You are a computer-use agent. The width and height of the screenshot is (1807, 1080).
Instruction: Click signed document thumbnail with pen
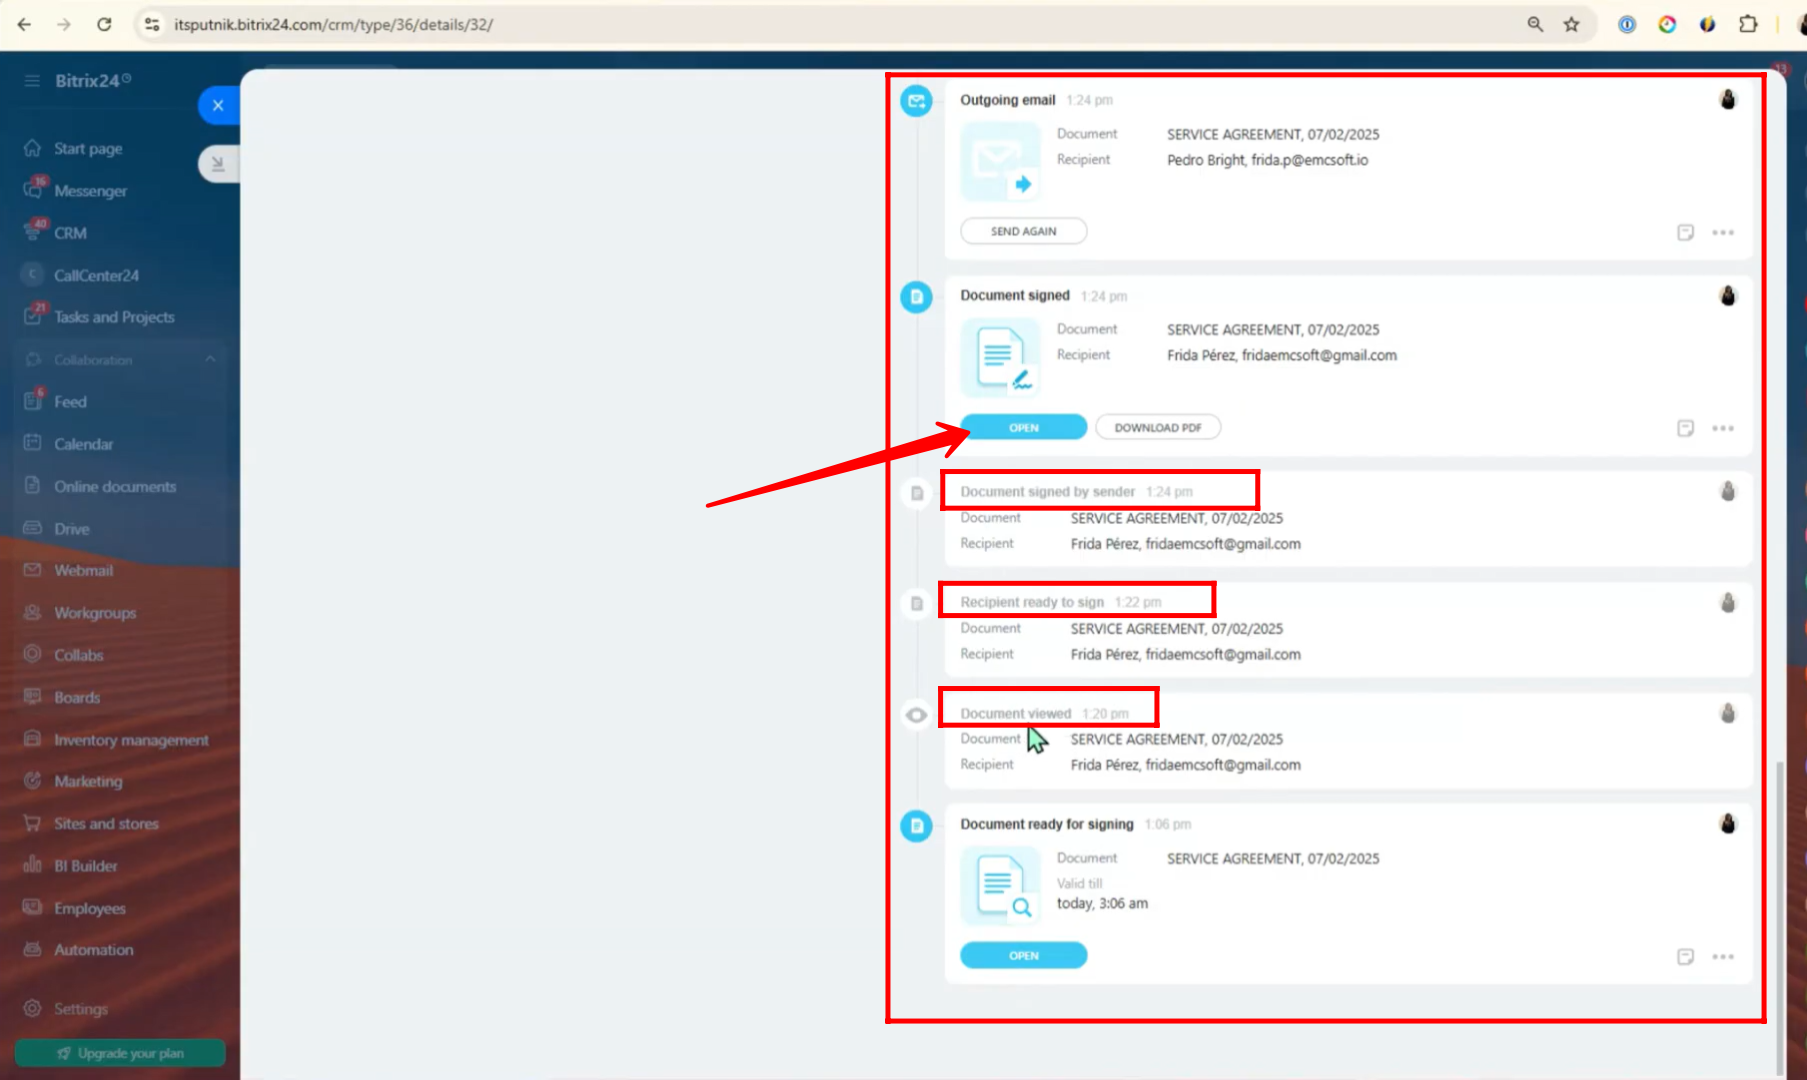[x=1000, y=358]
